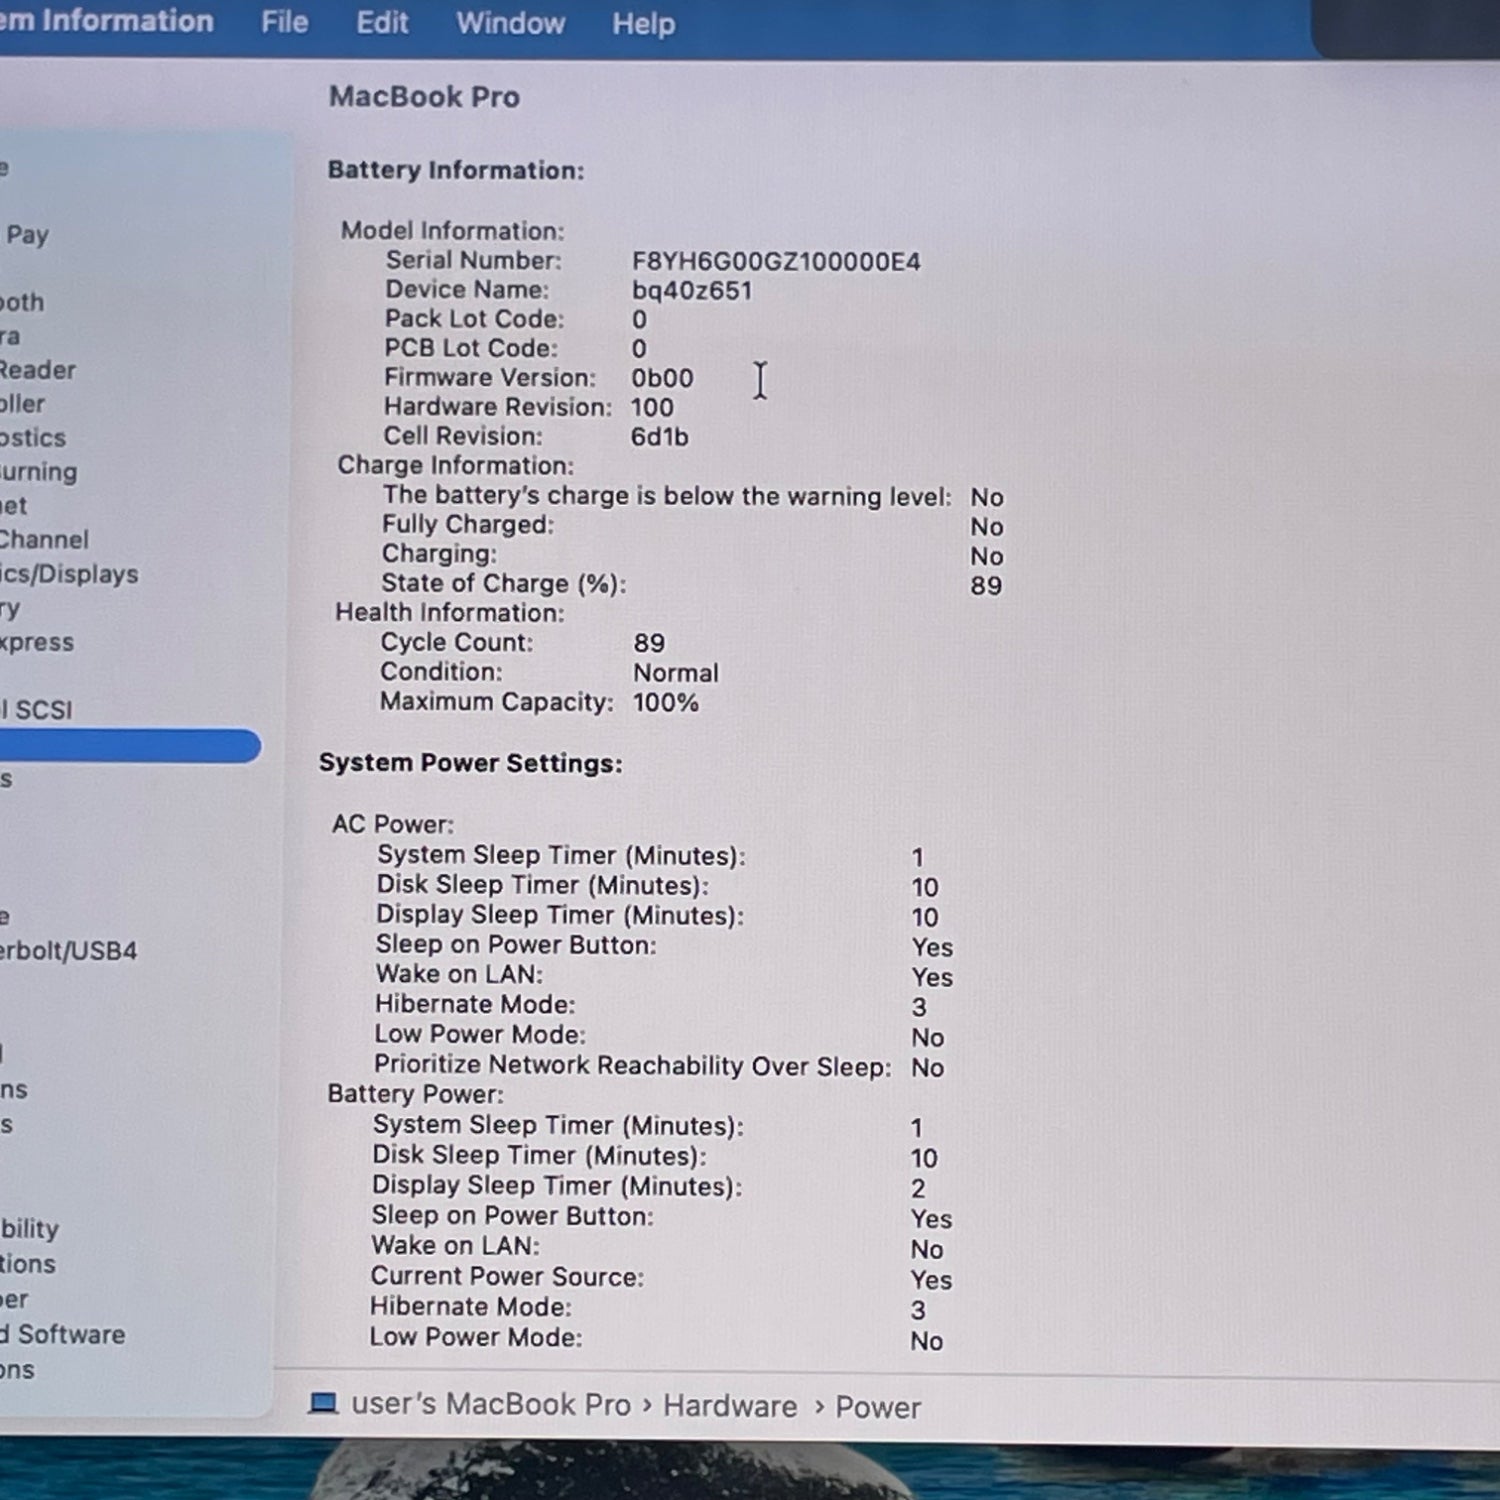The width and height of the screenshot is (1500, 1500).
Task: Click the "Pack Lot Code:" label
Action: 475,319
